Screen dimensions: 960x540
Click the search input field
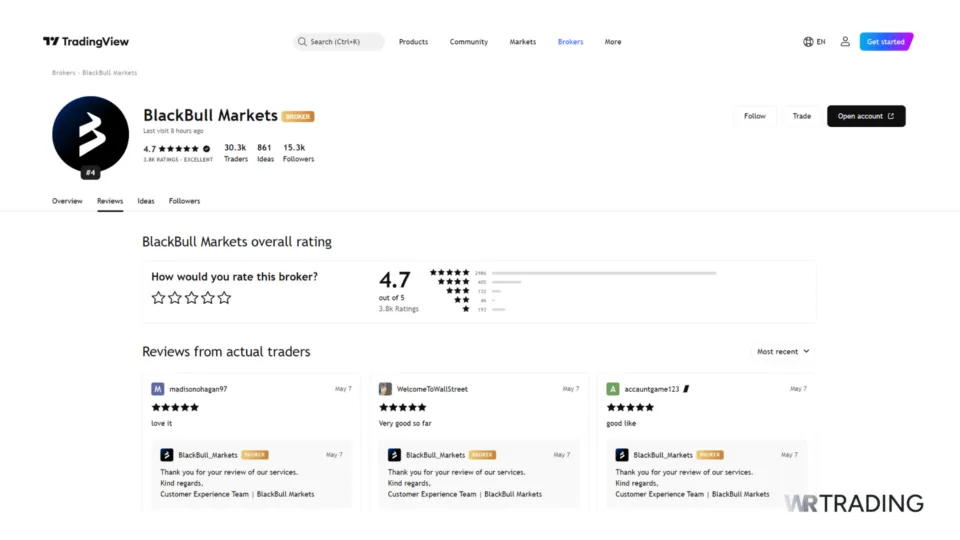(340, 42)
